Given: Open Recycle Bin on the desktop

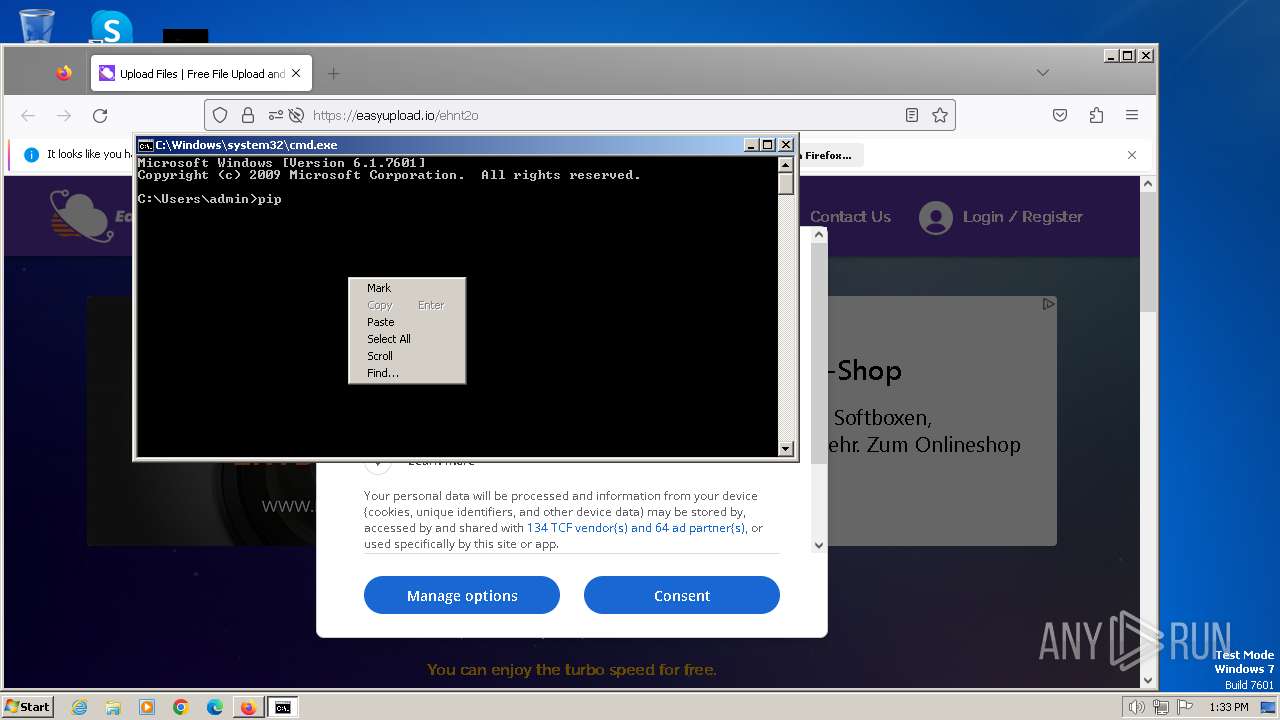Looking at the screenshot, I should [x=37, y=26].
